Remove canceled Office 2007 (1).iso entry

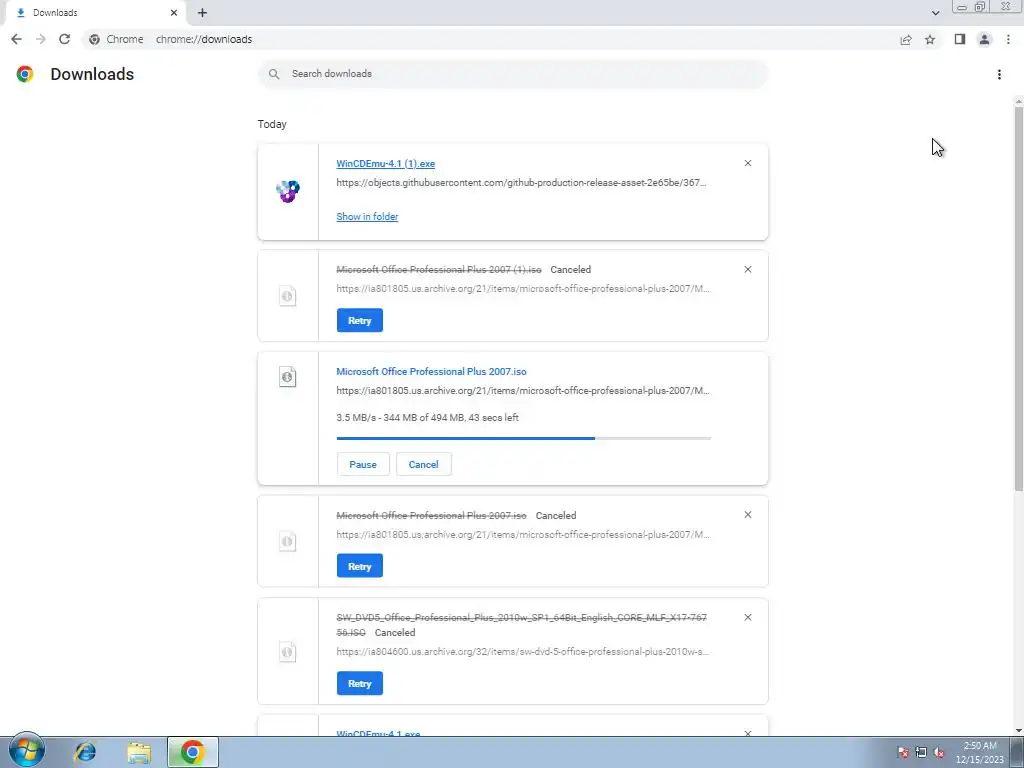click(748, 269)
